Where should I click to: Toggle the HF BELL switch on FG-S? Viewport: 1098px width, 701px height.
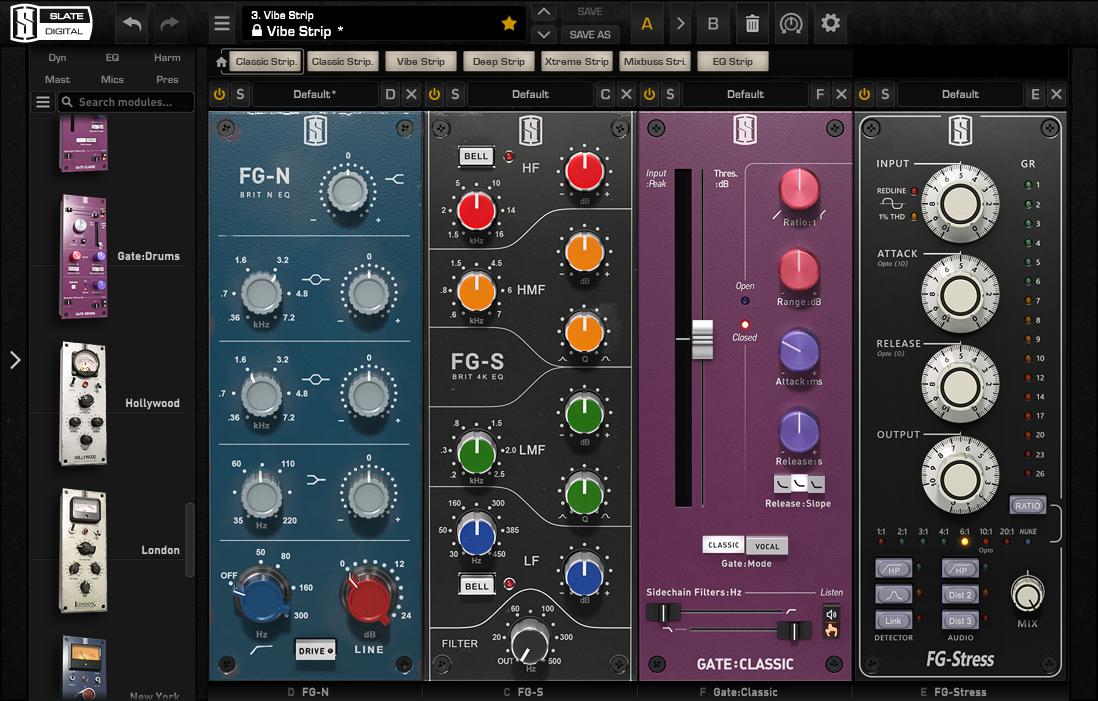coord(476,156)
